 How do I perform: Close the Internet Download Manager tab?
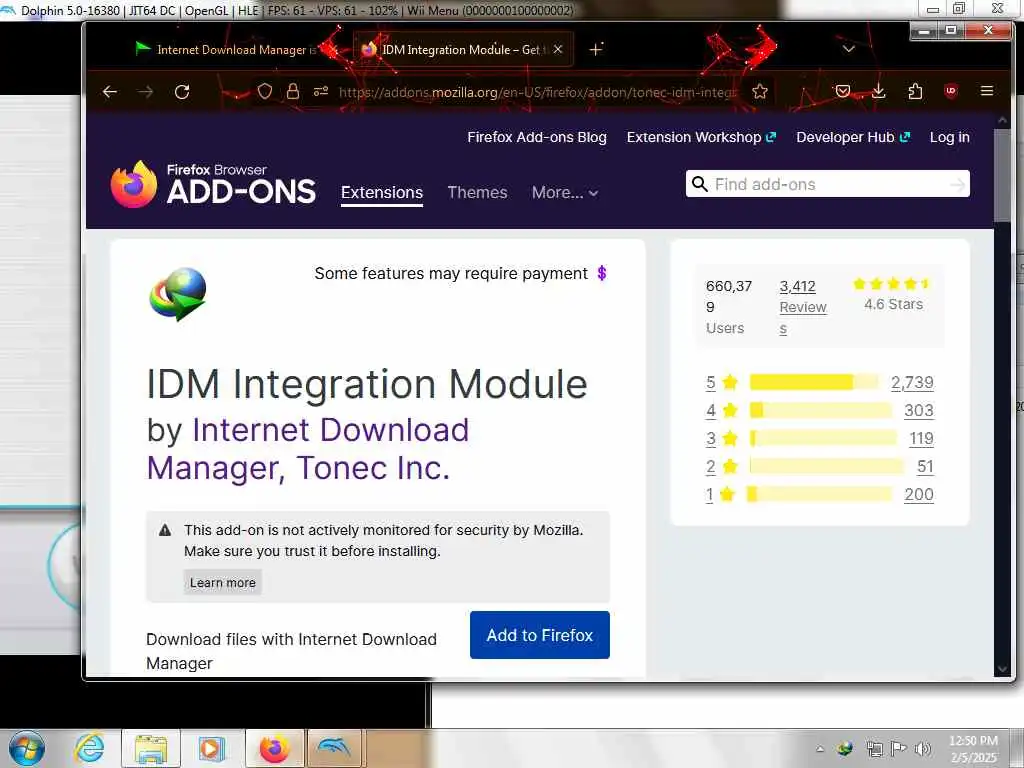click(x=332, y=50)
